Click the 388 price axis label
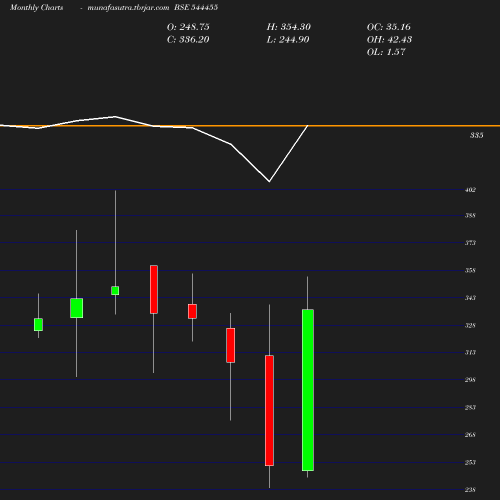The width and height of the screenshot is (500, 500). coord(470,215)
